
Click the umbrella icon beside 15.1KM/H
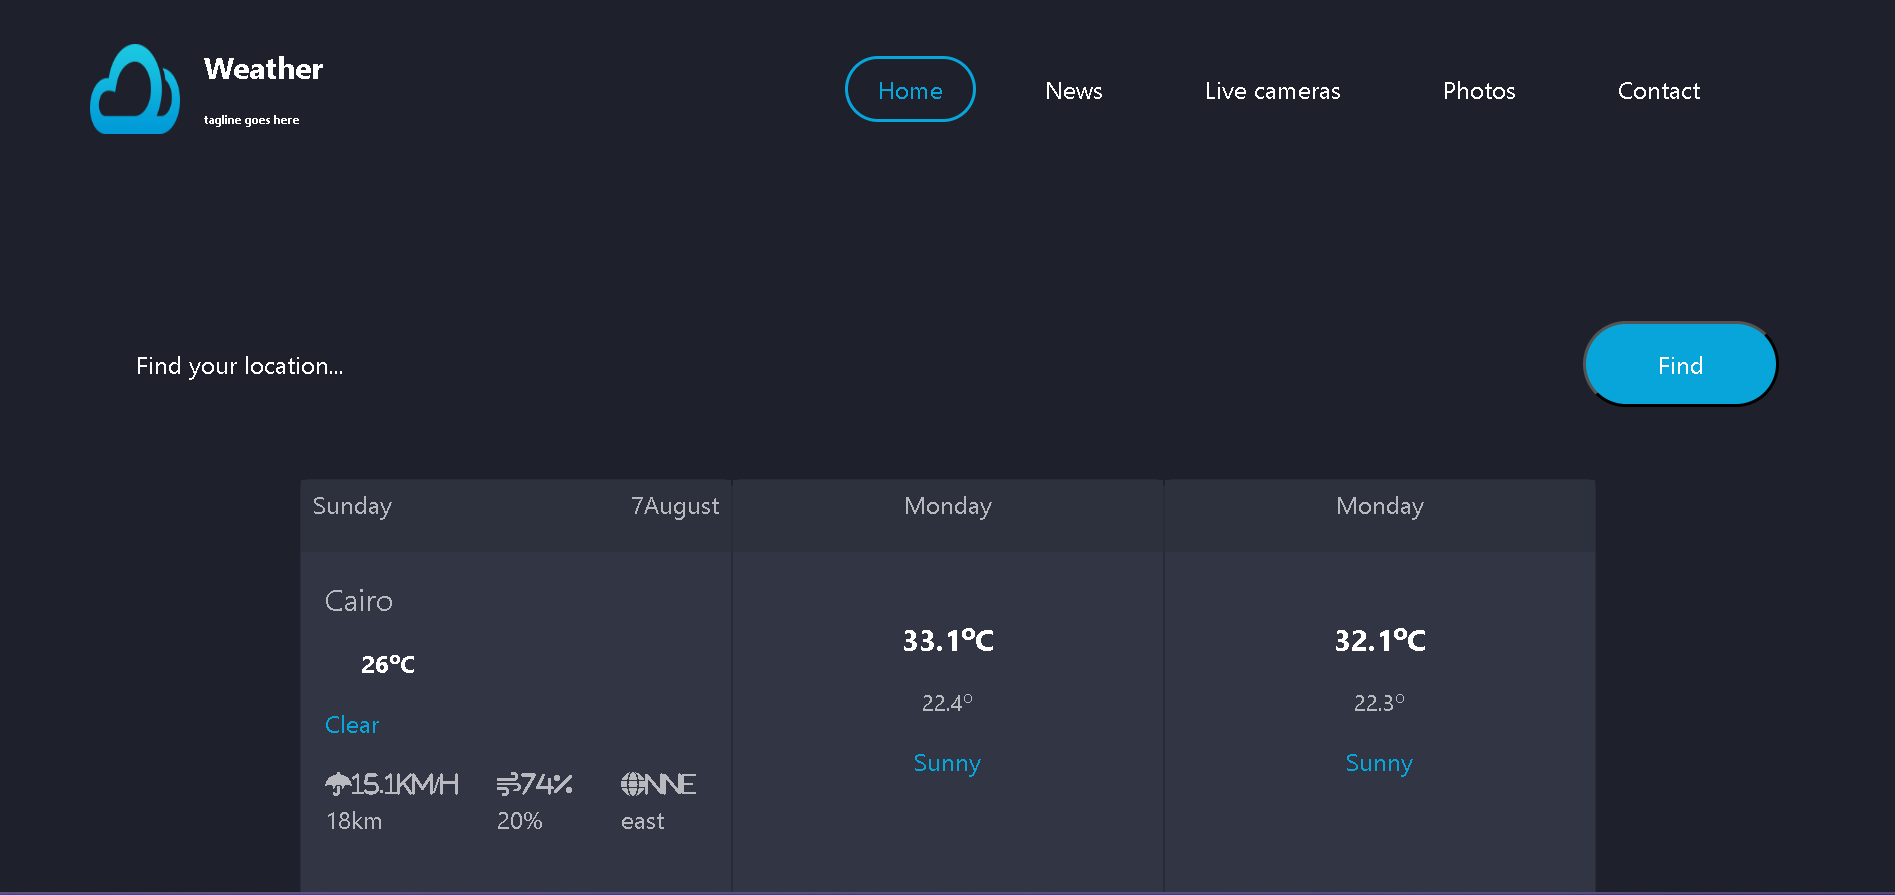coord(338,784)
